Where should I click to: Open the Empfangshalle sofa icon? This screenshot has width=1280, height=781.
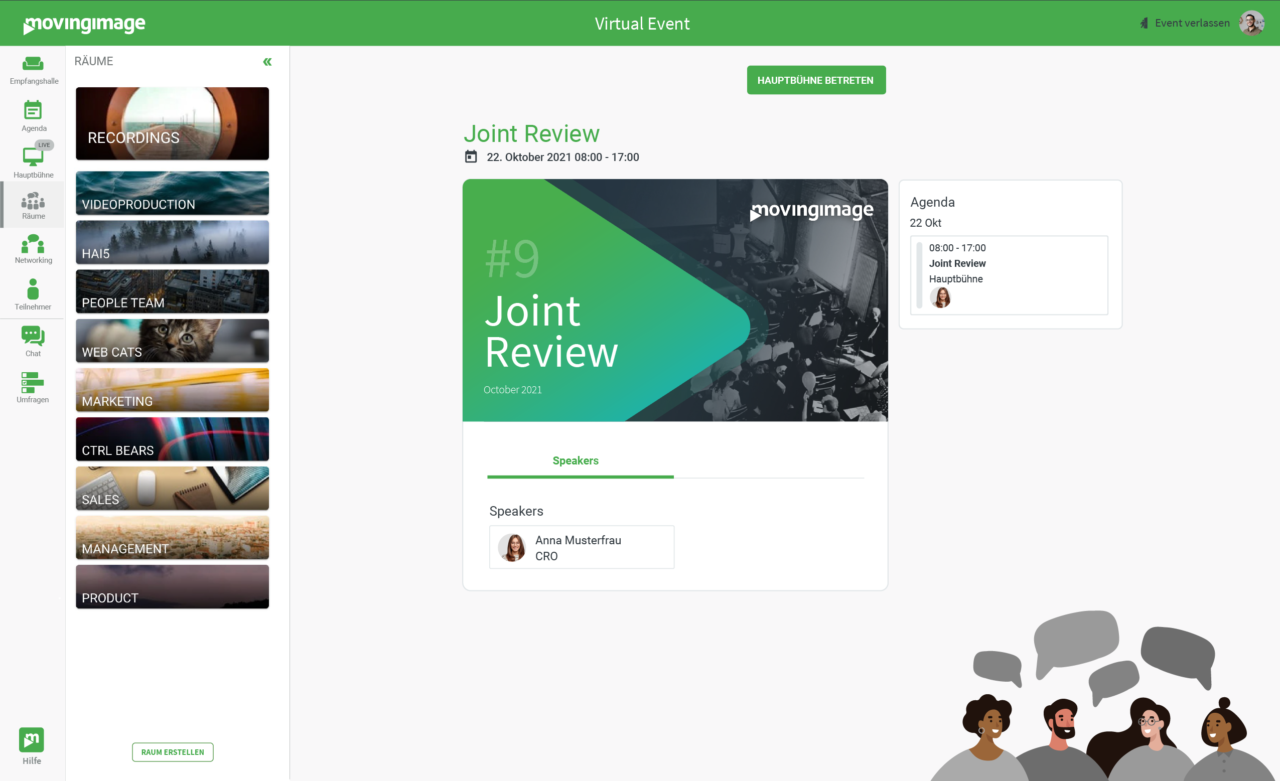click(x=33, y=64)
